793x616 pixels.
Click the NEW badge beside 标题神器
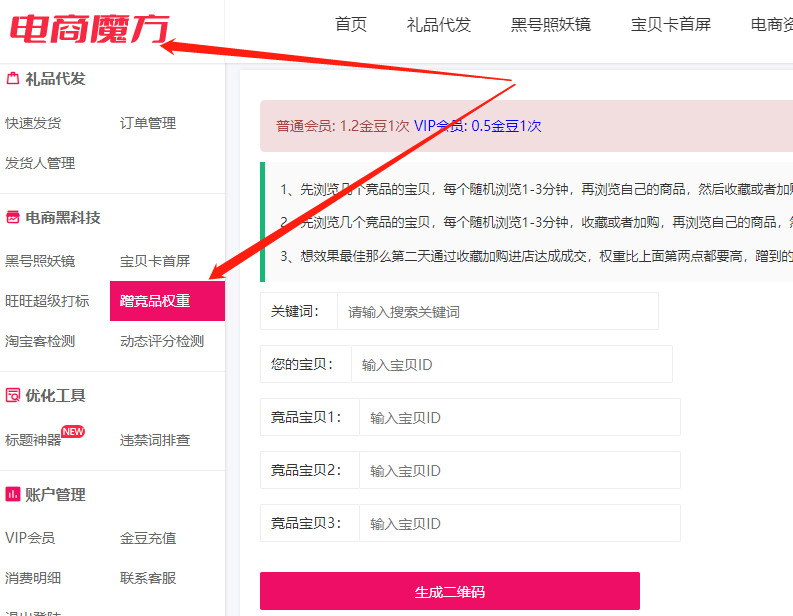coord(73,431)
